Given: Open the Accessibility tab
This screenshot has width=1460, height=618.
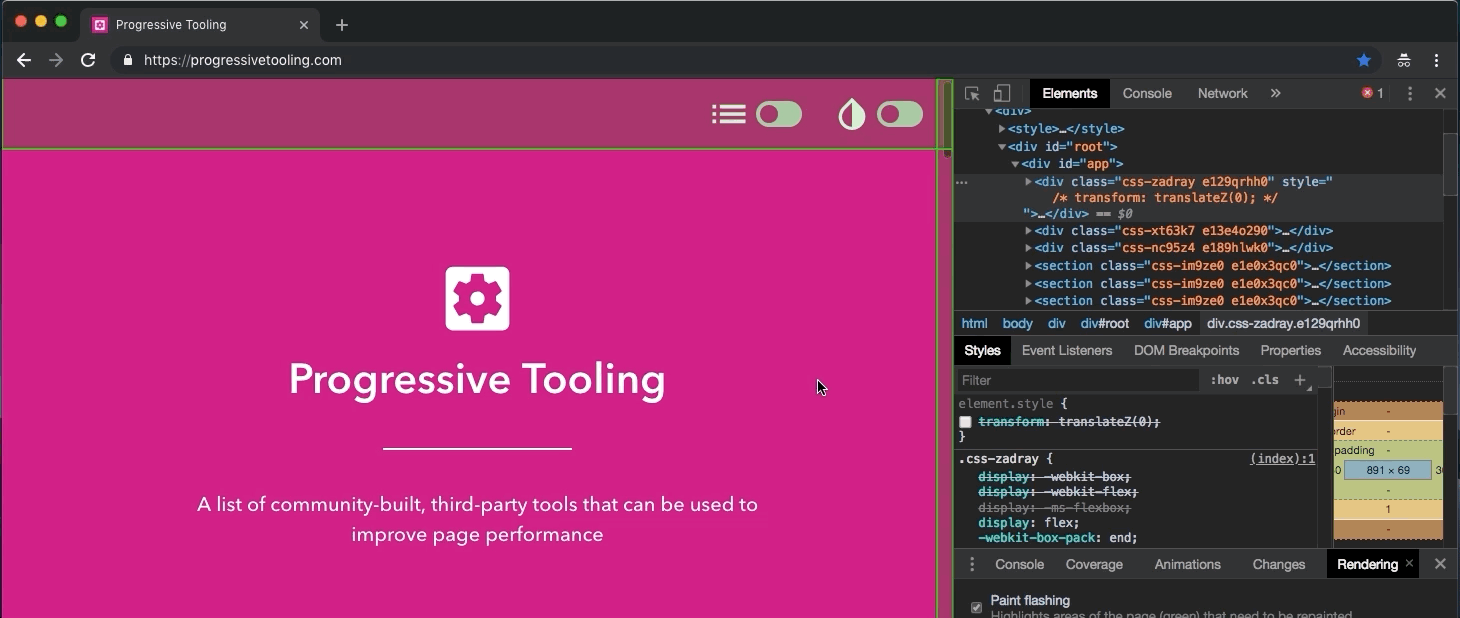Looking at the screenshot, I should pos(1379,351).
